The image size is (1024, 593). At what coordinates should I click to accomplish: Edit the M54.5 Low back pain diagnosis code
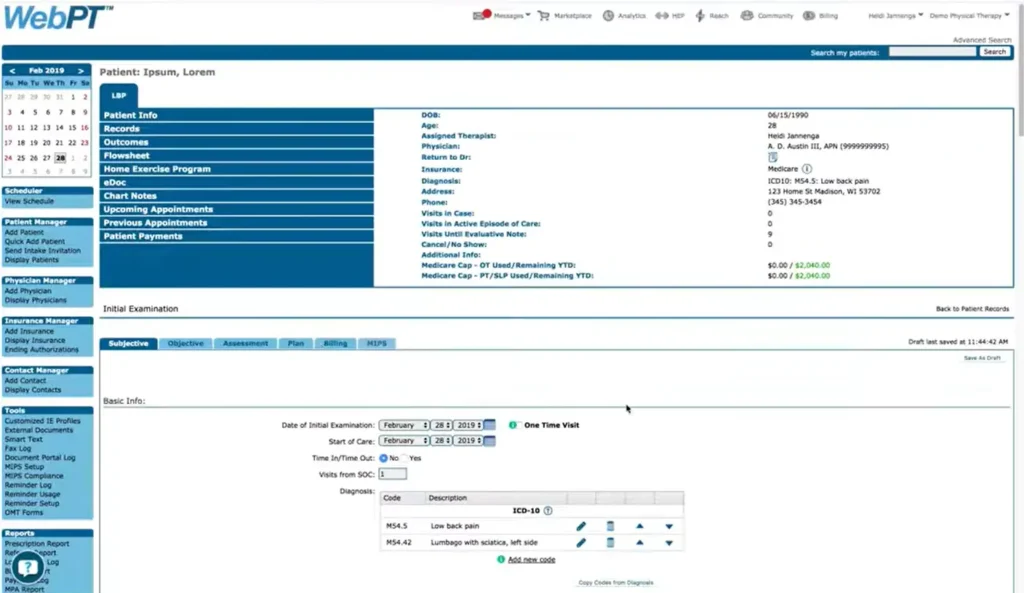pos(583,525)
